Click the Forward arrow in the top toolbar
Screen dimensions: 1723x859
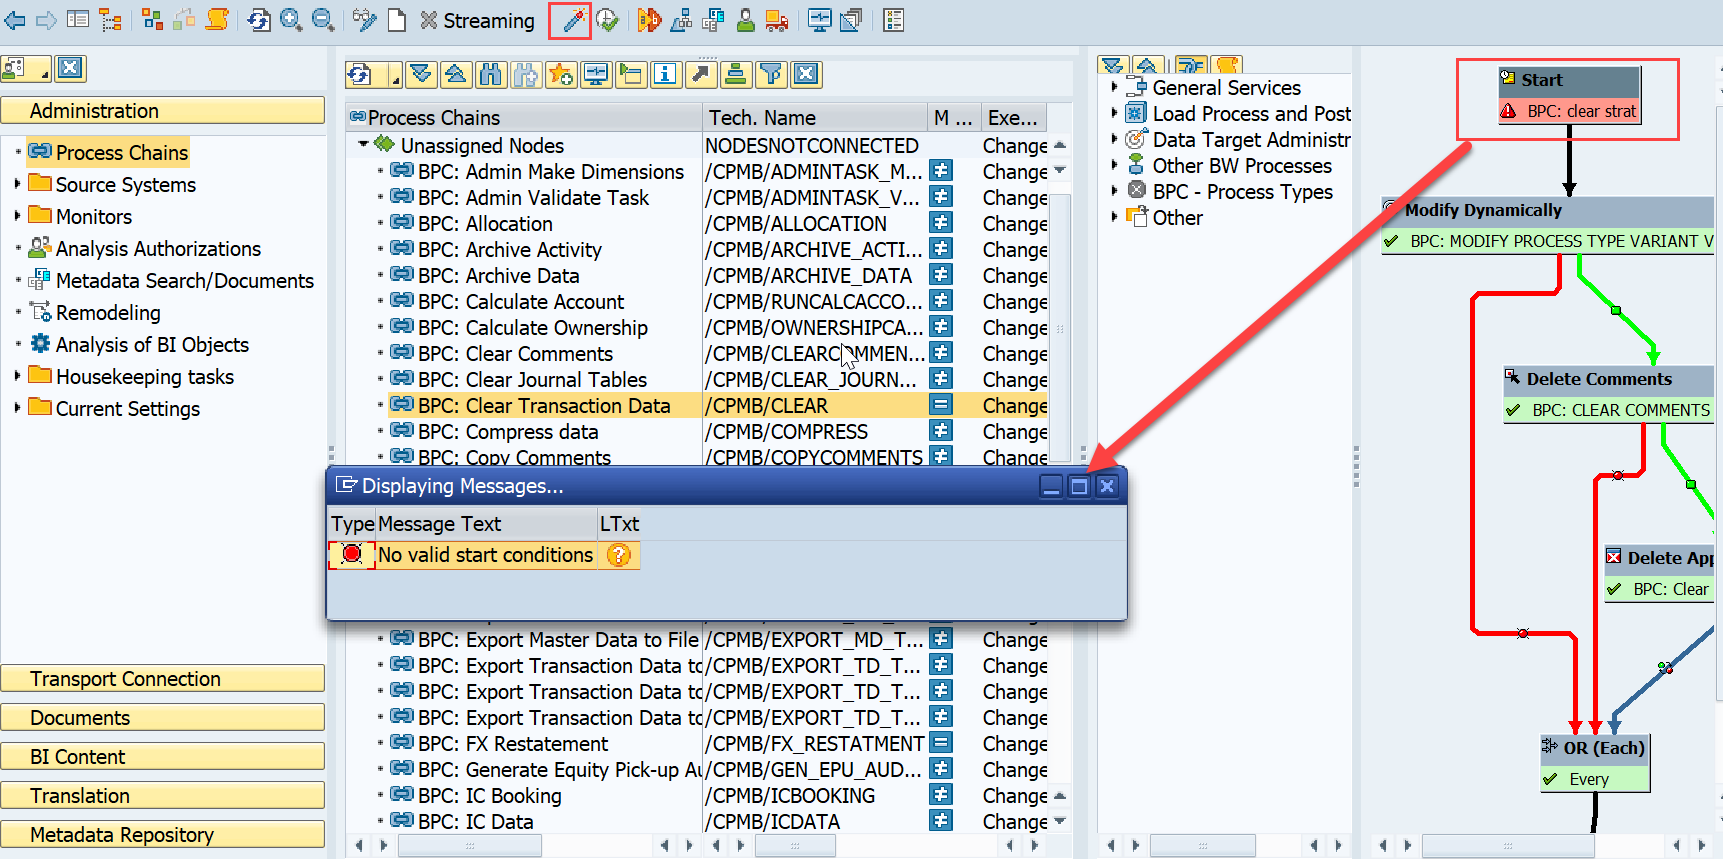point(46,20)
